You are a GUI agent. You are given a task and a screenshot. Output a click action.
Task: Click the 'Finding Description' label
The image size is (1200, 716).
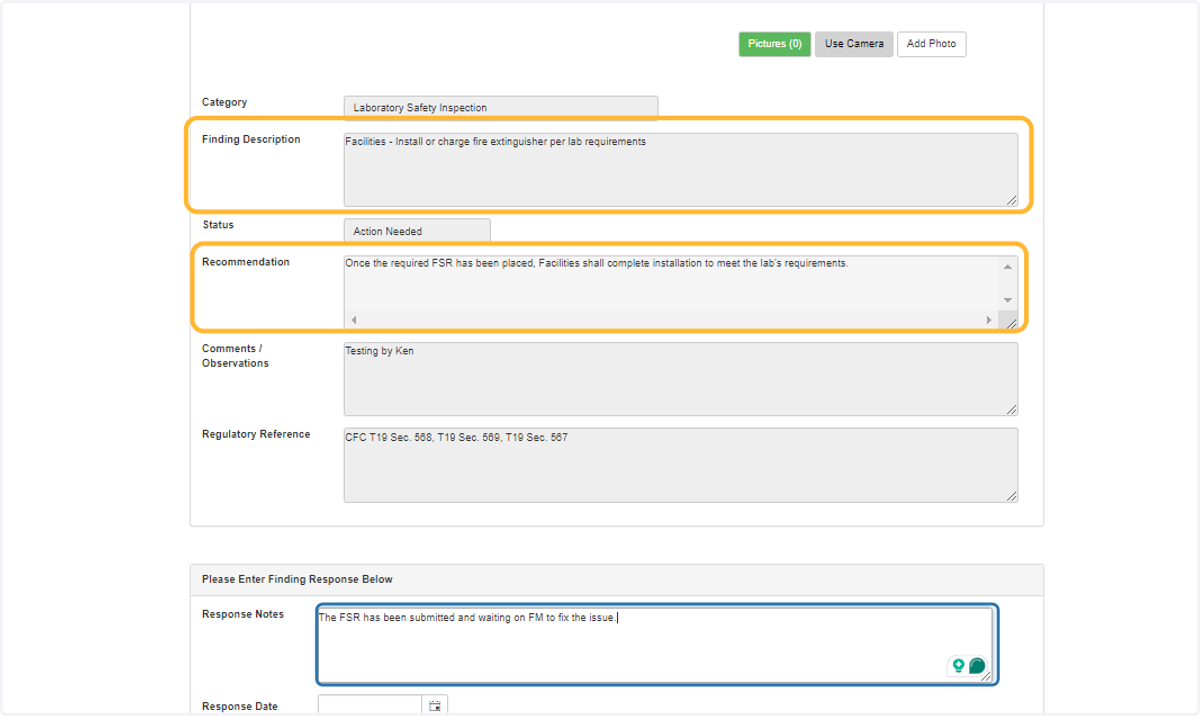pyautogui.click(x=251, y=140)
